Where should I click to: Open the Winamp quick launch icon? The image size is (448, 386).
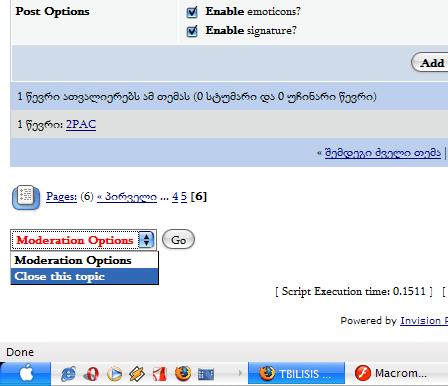click(x=137, y=374)
